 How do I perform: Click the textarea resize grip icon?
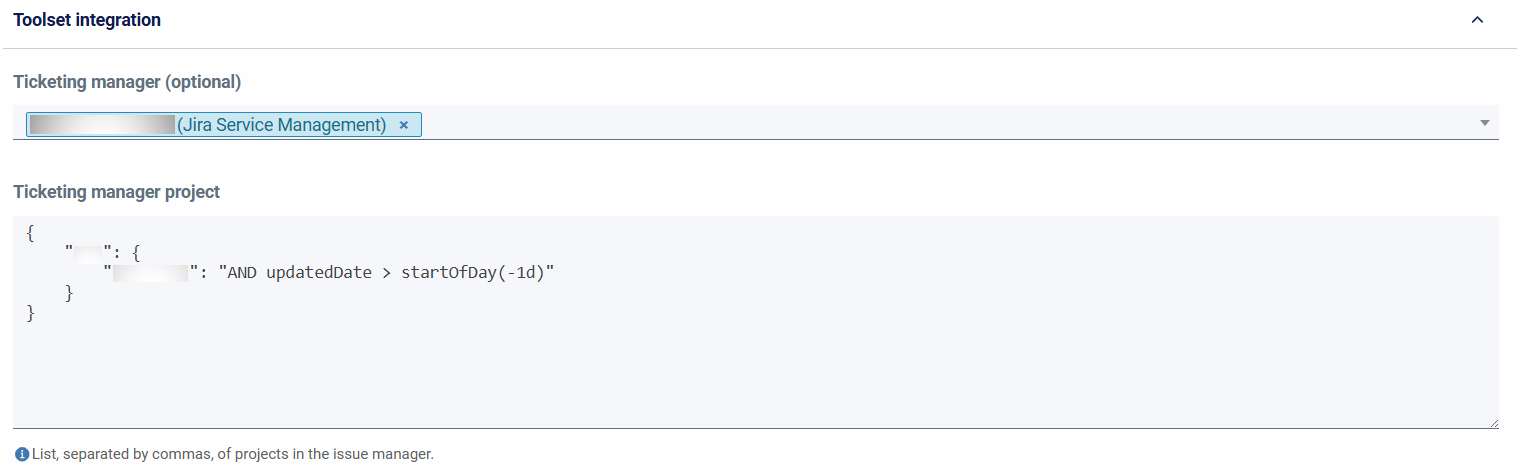(1492, 423)
